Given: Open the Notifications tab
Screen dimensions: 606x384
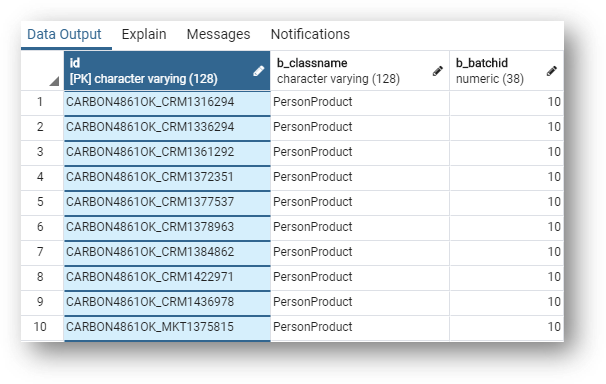Looking at the screenshot, I should 310,34.
